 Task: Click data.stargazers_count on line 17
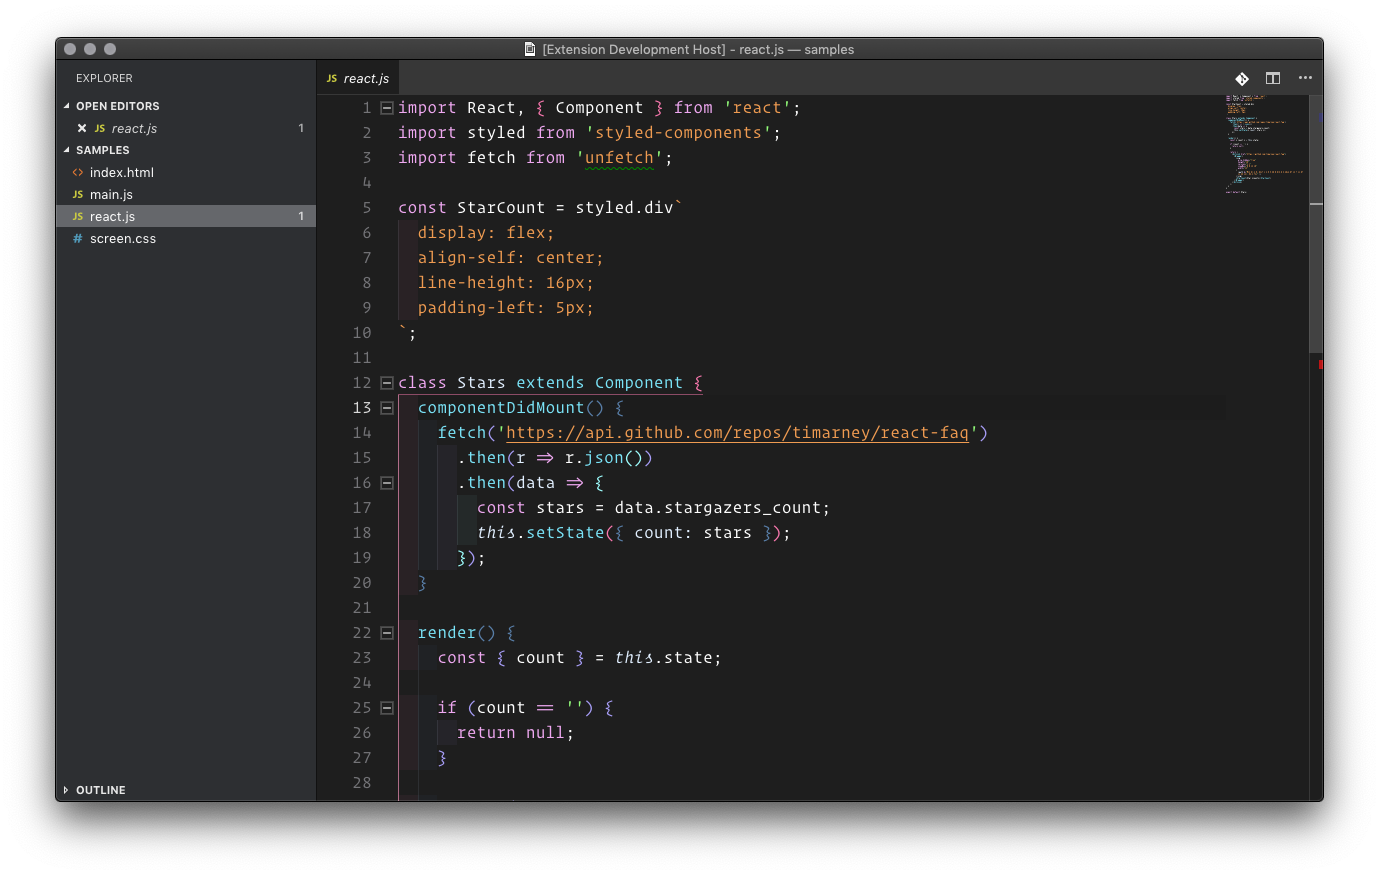[x=718, y=508]
